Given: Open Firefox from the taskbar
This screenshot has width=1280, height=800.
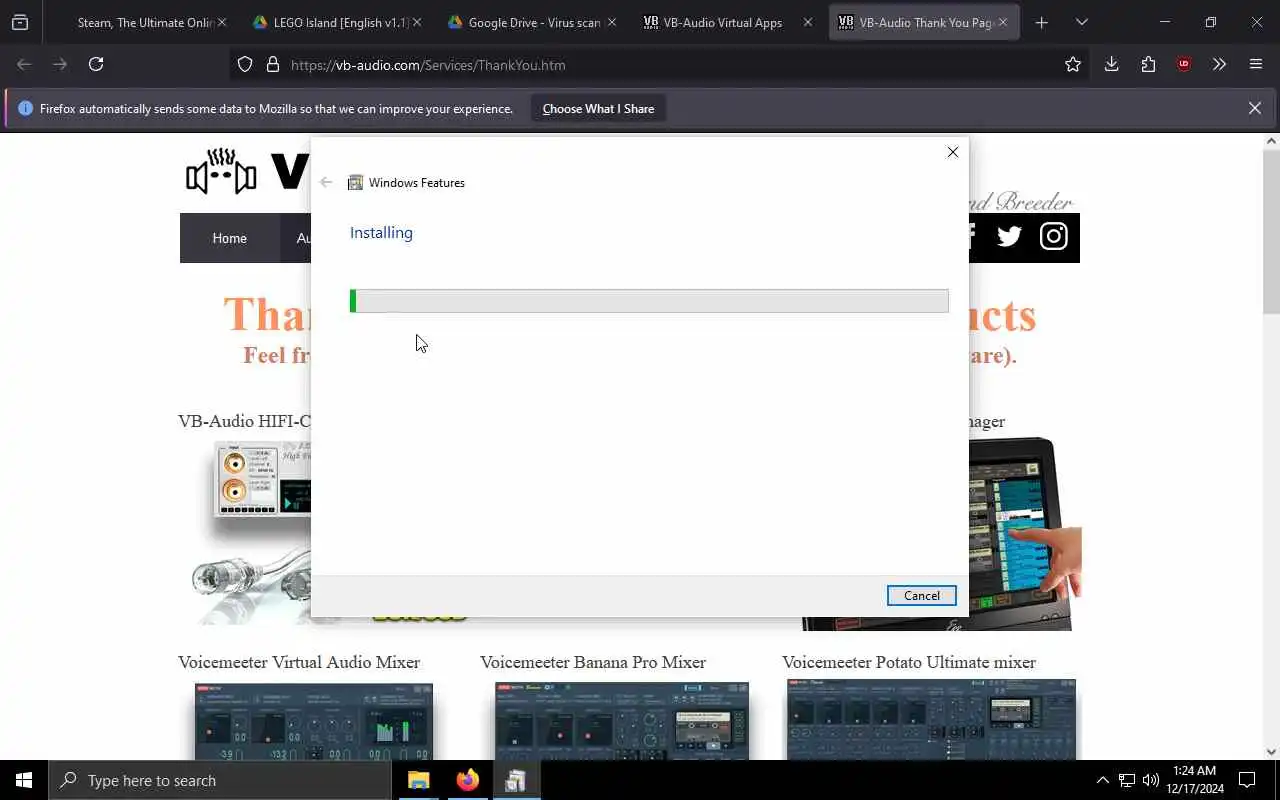Looking at the screenshot, I should tap(467, 780).
